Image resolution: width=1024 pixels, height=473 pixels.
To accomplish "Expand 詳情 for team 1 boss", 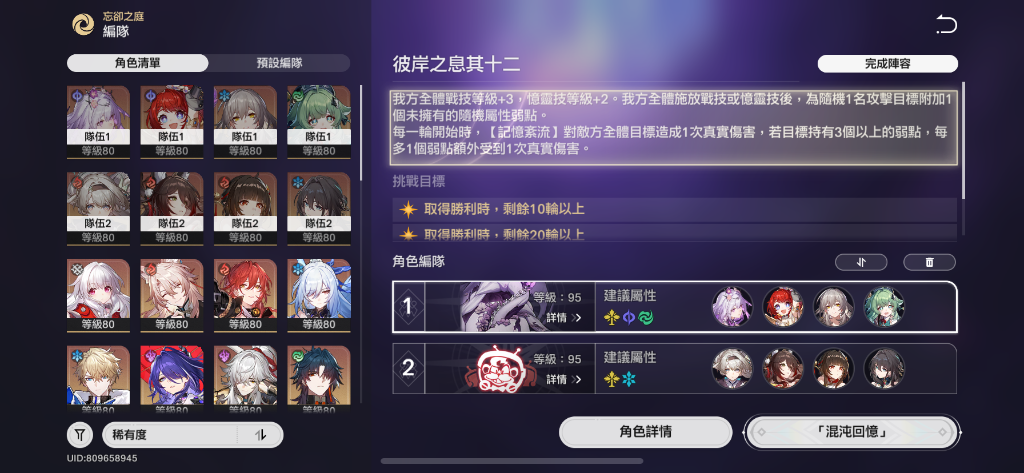I will point(564,318).
